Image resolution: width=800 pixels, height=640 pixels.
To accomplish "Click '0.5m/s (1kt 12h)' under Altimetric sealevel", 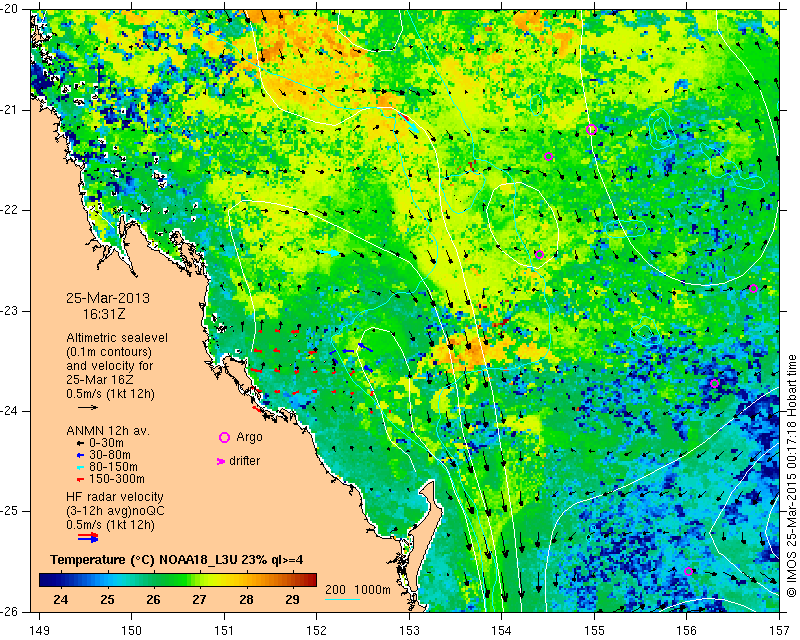I will (110, 394).
